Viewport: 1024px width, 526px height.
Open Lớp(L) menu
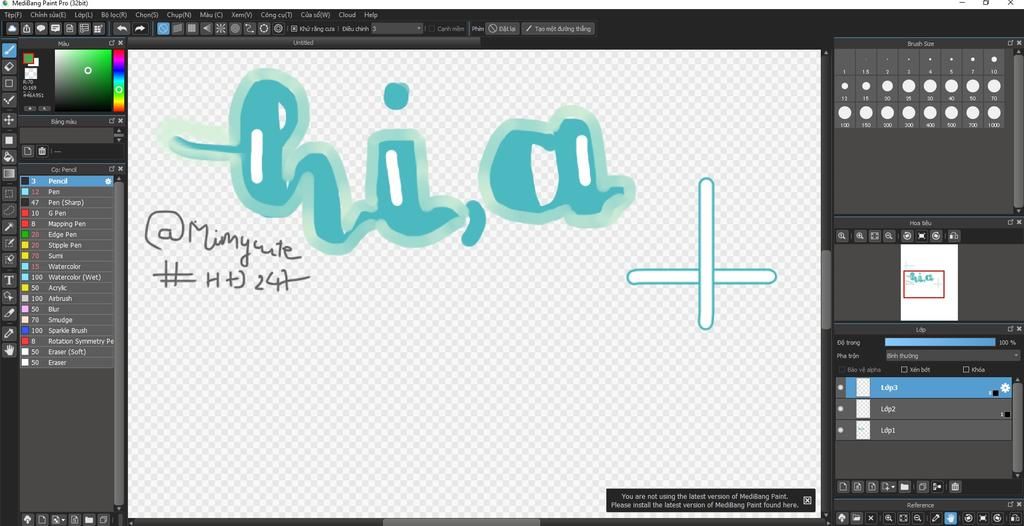click(x=84, y=14)
